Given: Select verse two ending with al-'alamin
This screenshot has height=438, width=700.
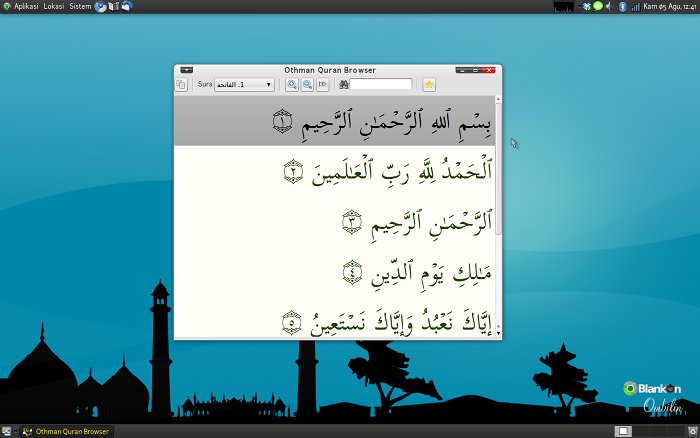Looking at the screenshot, I should click(334, 171).
